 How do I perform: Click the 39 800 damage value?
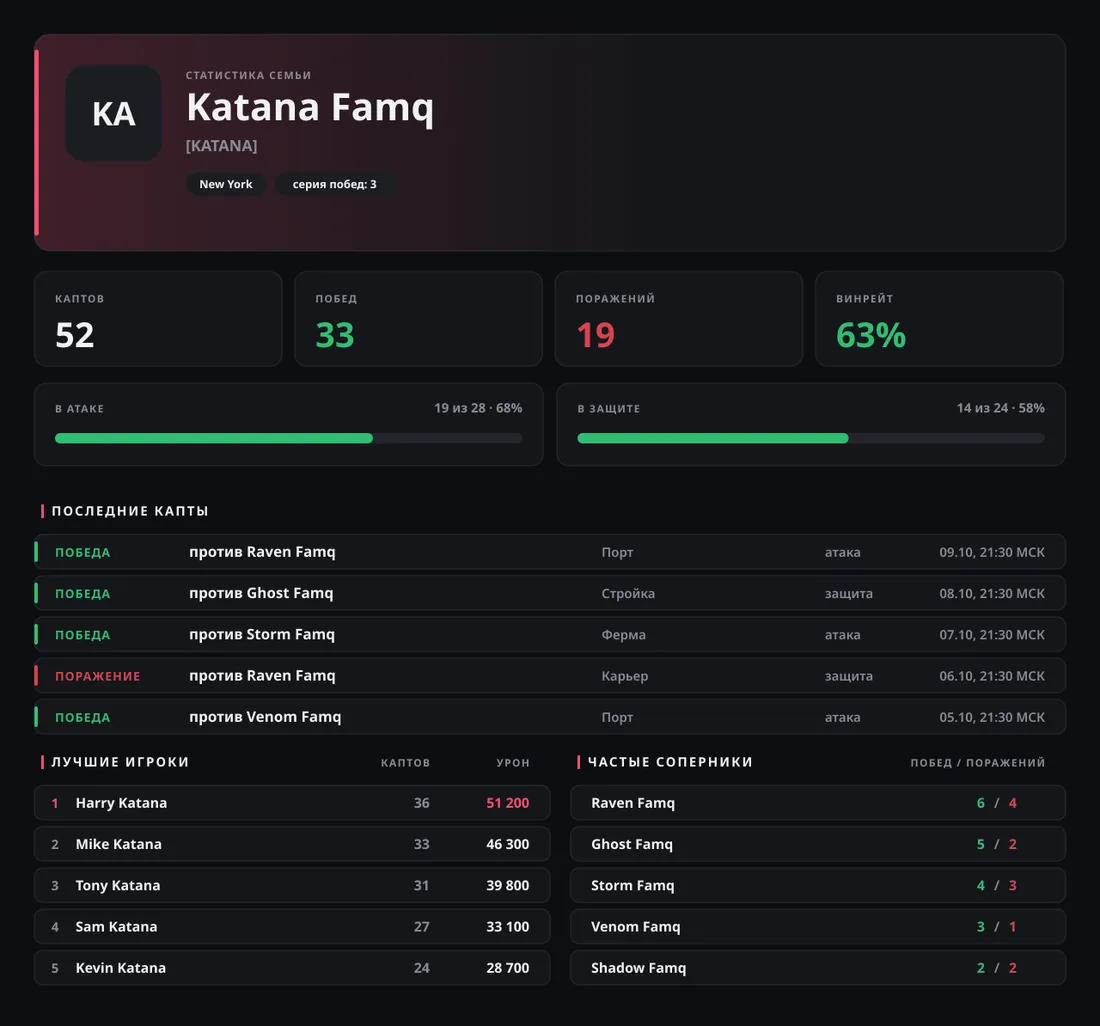tap(507, 886)
